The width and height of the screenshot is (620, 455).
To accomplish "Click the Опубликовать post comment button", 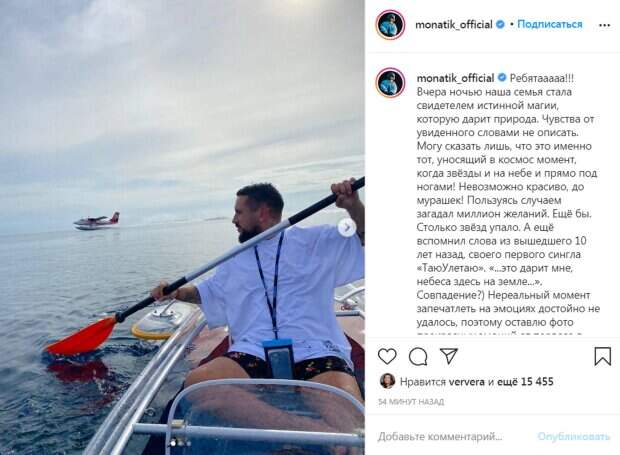I will point(574,437).
